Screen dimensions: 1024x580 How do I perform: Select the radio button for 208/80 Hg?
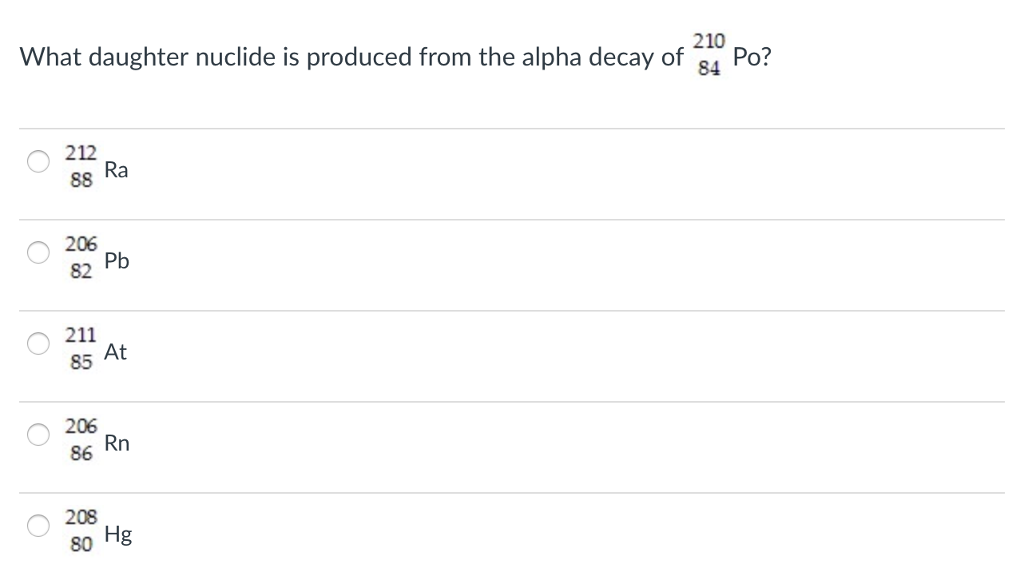pos(37,526)
